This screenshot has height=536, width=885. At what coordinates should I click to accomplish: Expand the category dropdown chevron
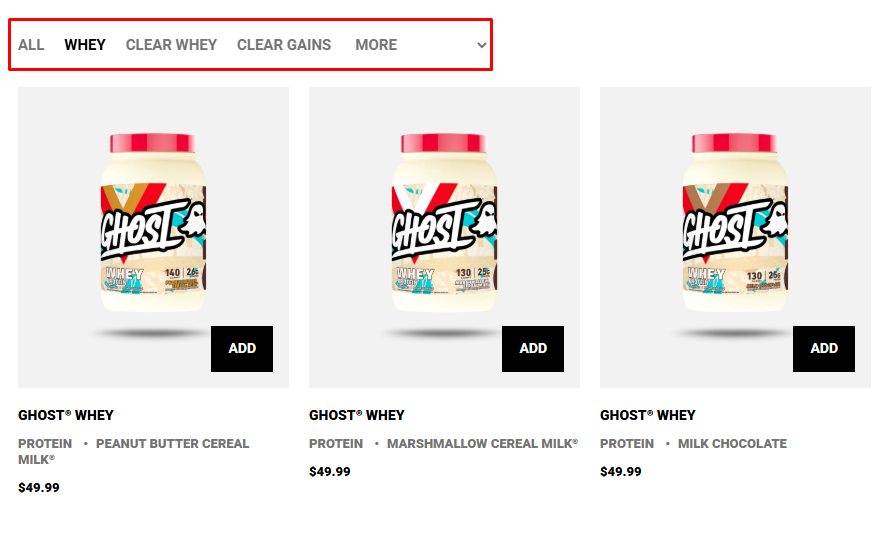tap(481, 45)
